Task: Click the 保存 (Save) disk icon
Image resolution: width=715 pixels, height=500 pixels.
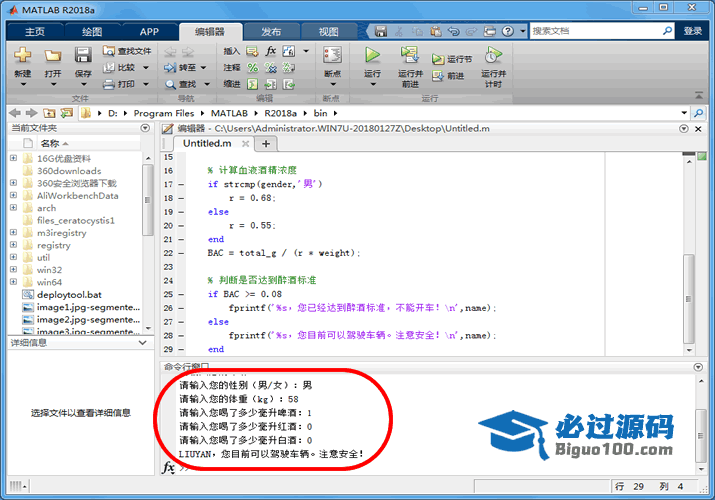Action: pyautogui.click(x=83, y=55)
